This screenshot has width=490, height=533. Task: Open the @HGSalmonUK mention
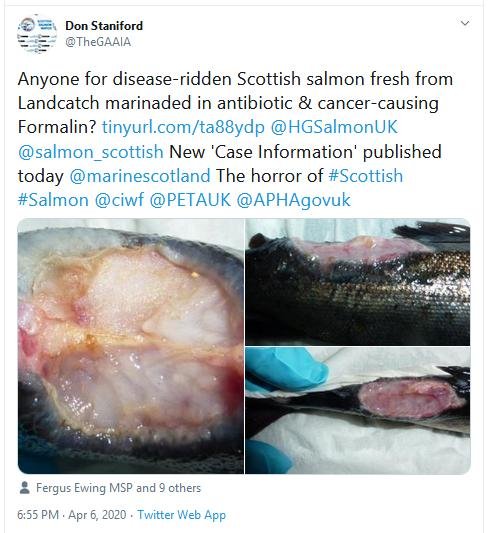click(x=334, y=127)
